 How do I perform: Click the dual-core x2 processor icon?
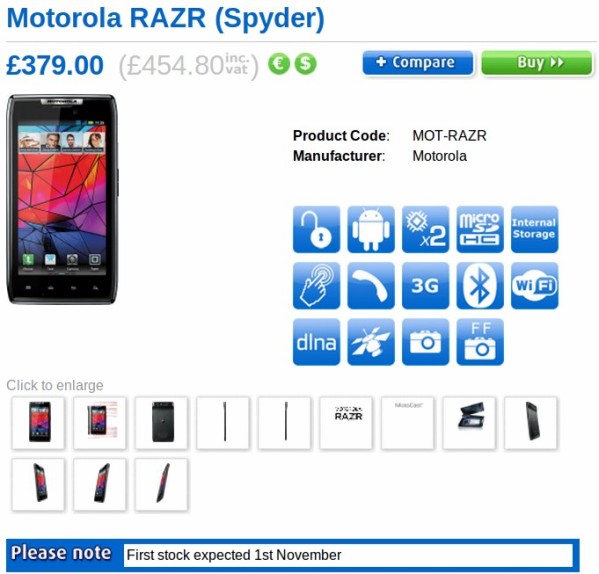click(426, 230)
